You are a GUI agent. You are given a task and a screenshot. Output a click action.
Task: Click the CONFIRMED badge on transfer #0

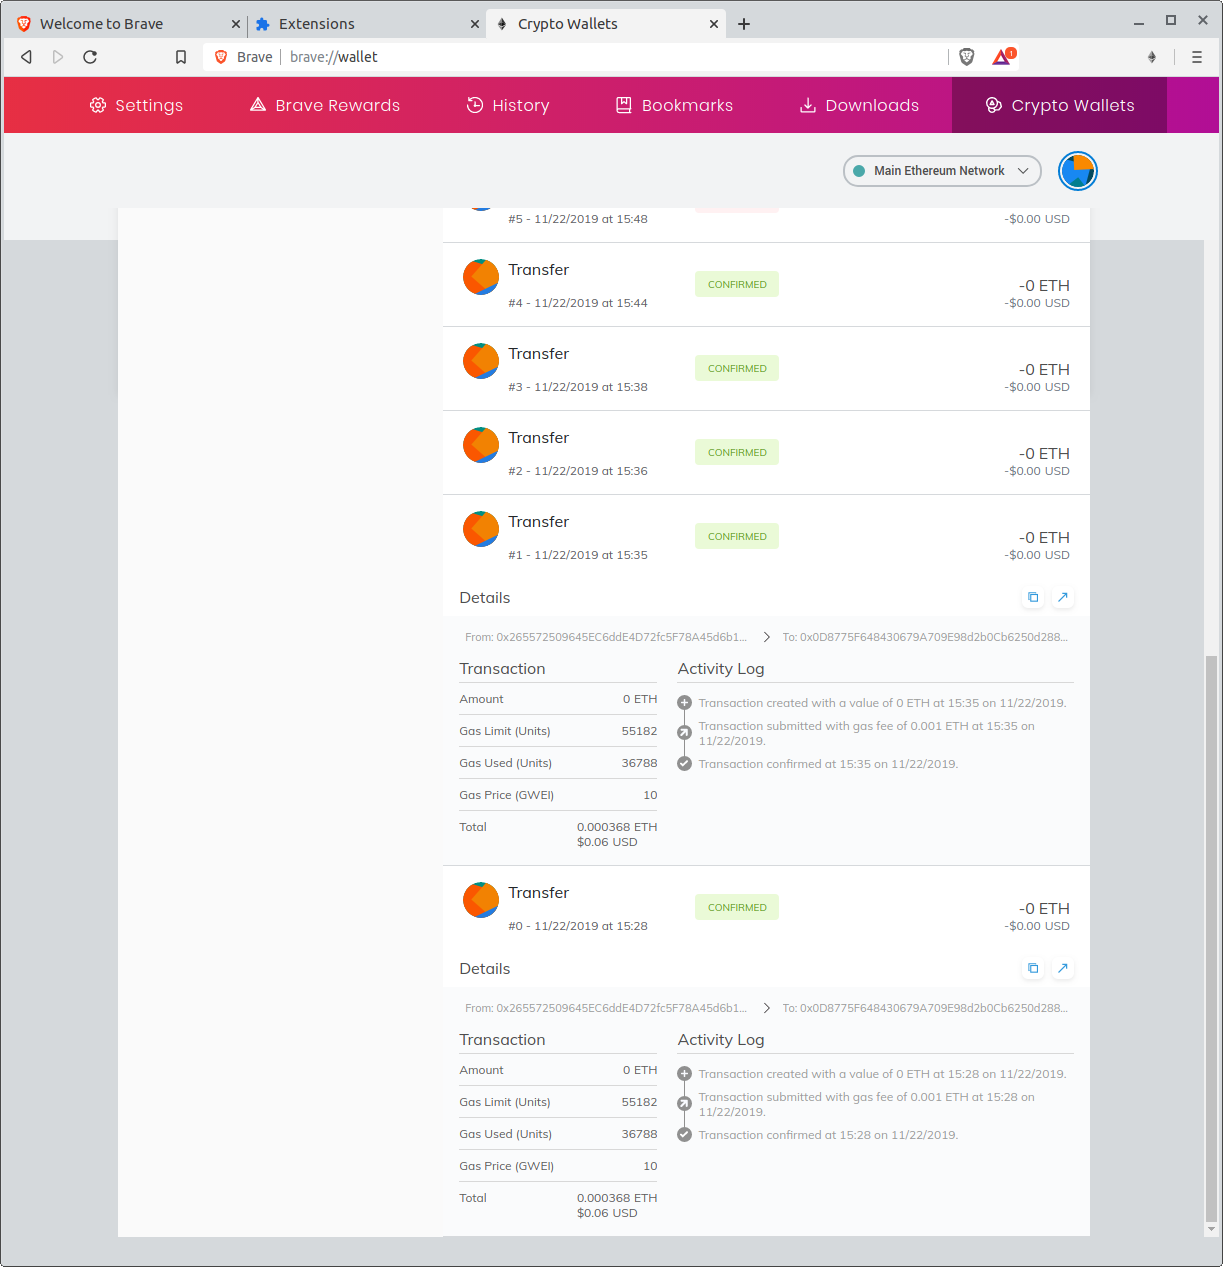pyautogui.click(x=737, y=908)
